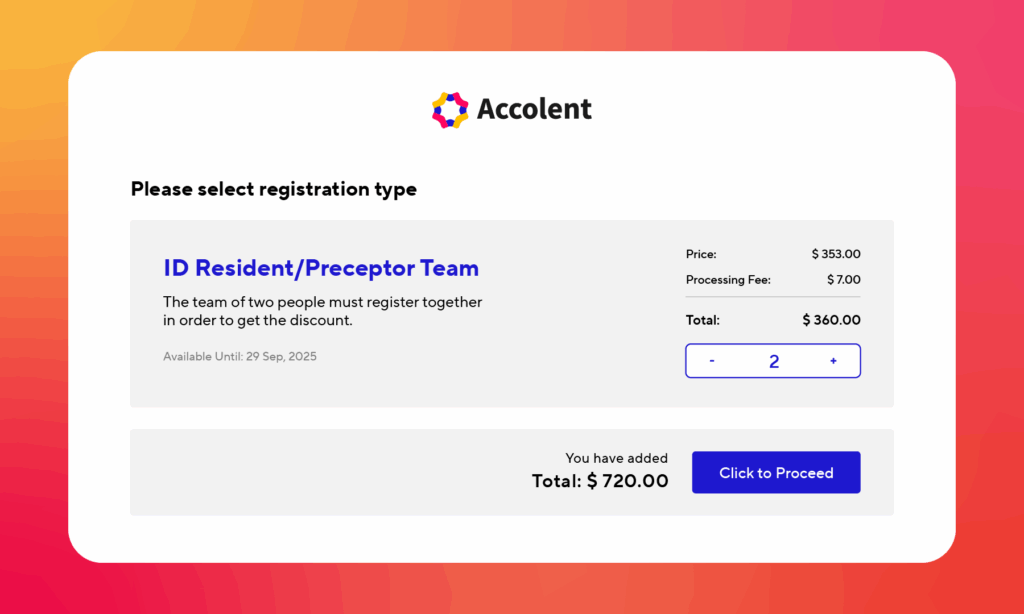Screen dimensions: 1024x614
Task: Click the Accolent brand name text
Action: [x=534, y=109]
